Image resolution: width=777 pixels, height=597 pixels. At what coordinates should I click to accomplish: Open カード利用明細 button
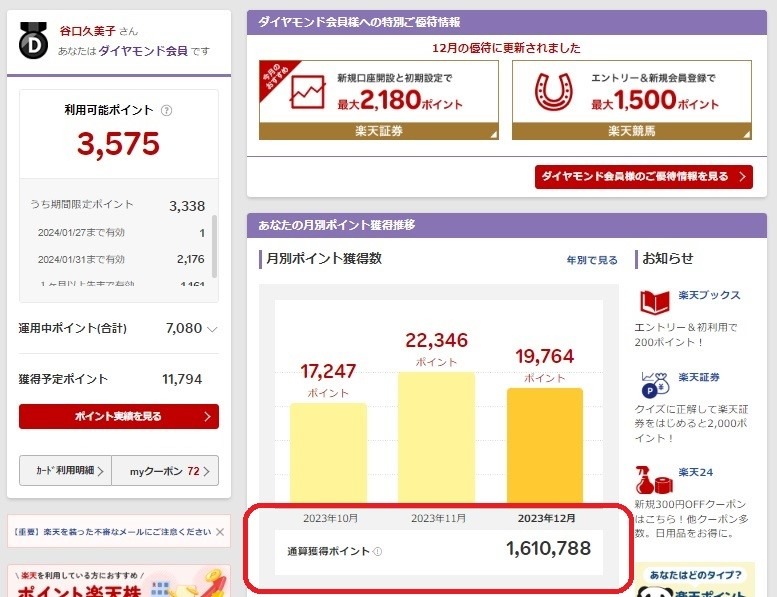pyautogui.click(x=65, y=471)
